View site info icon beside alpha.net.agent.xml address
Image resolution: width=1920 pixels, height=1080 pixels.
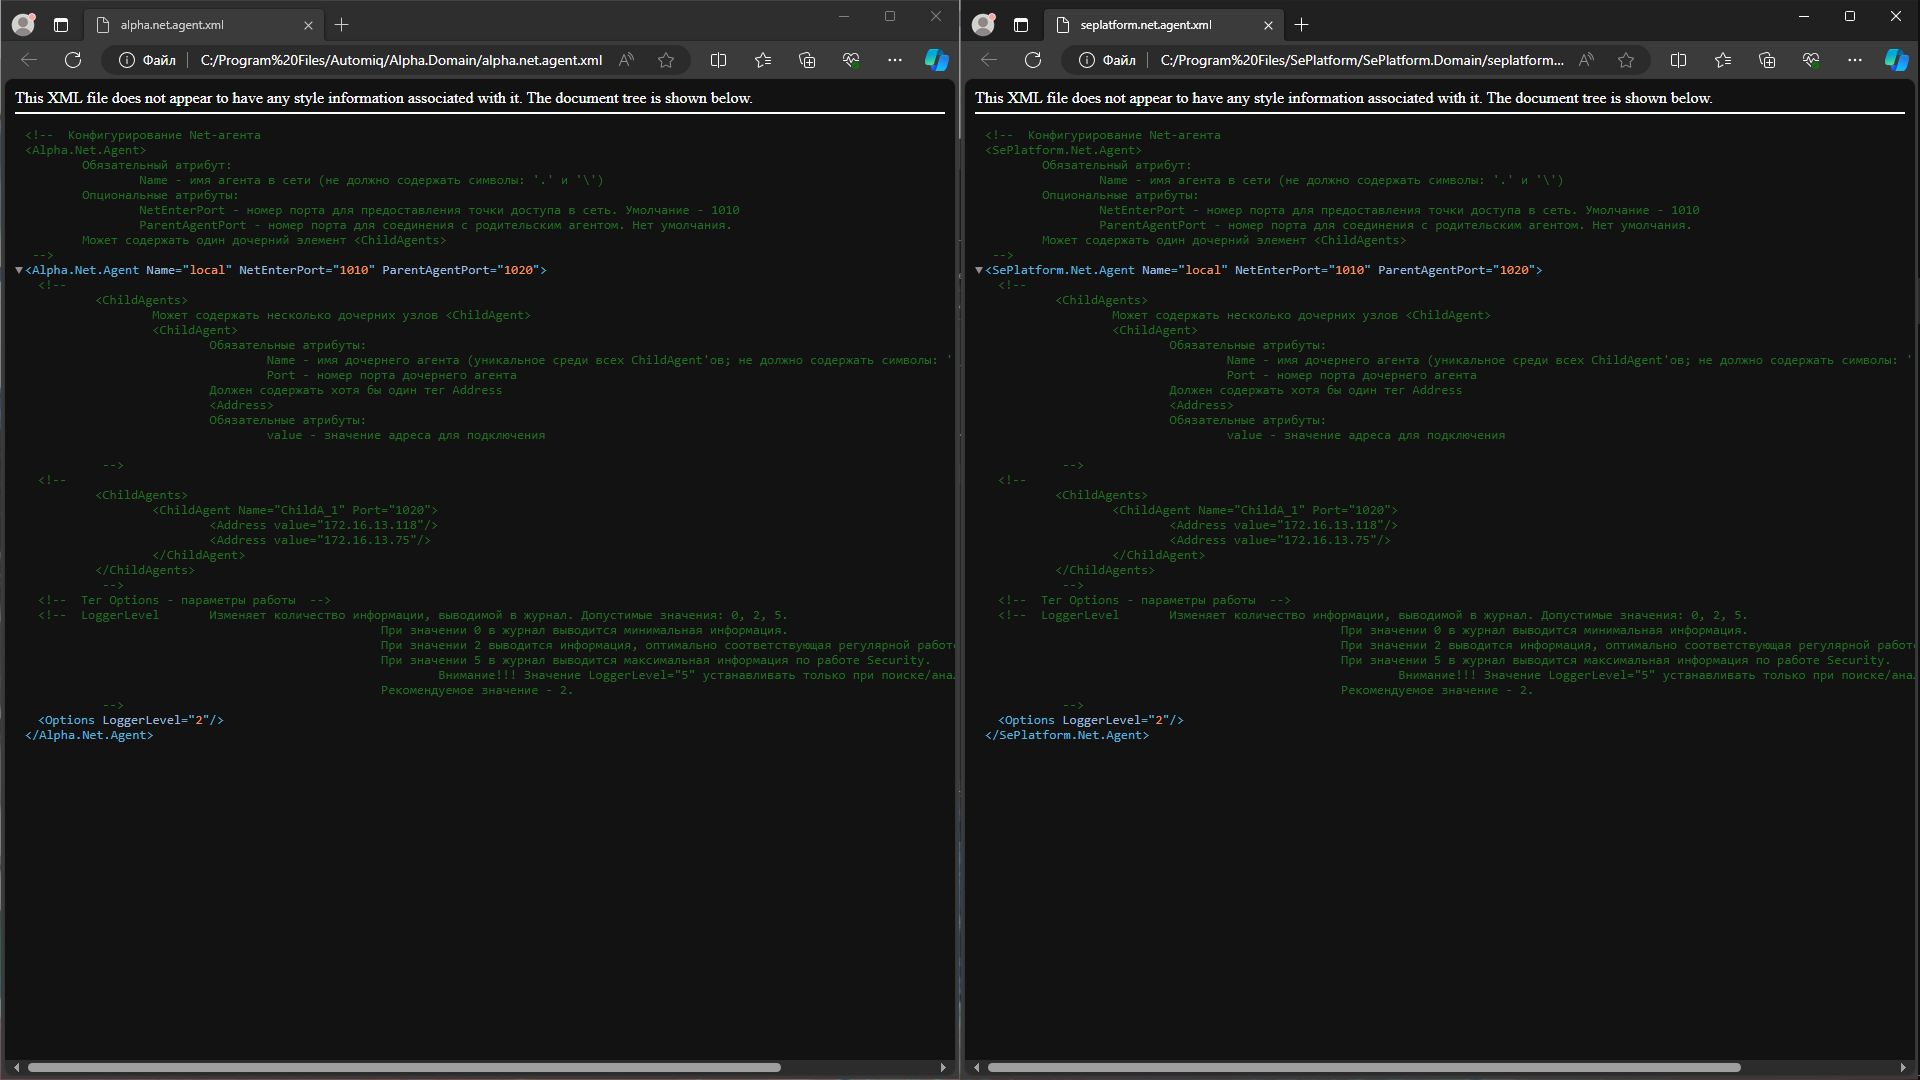(x=127, y=60)
